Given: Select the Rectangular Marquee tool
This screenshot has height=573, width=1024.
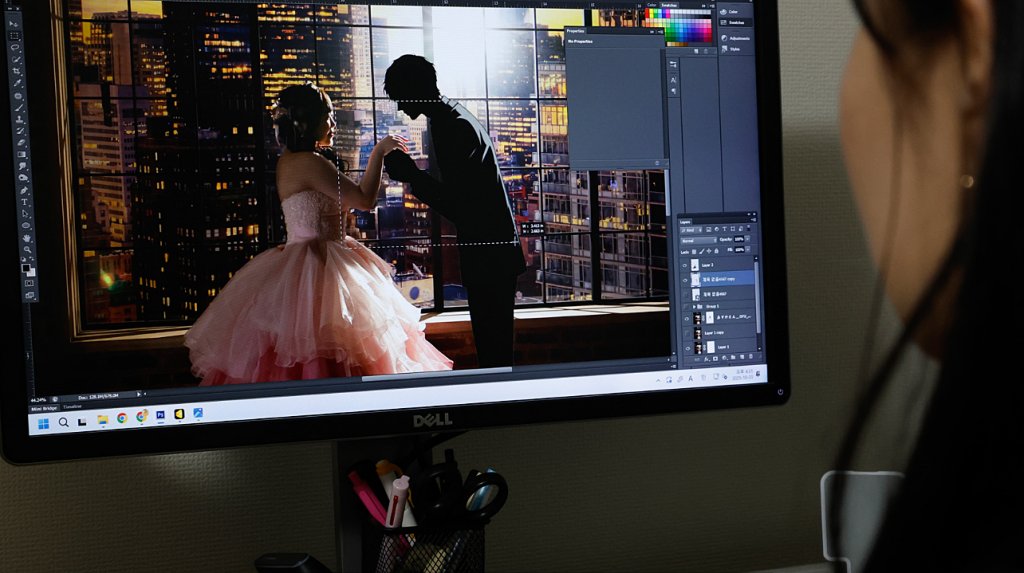Looking at the screenshot, I should [x=14, y=35].
